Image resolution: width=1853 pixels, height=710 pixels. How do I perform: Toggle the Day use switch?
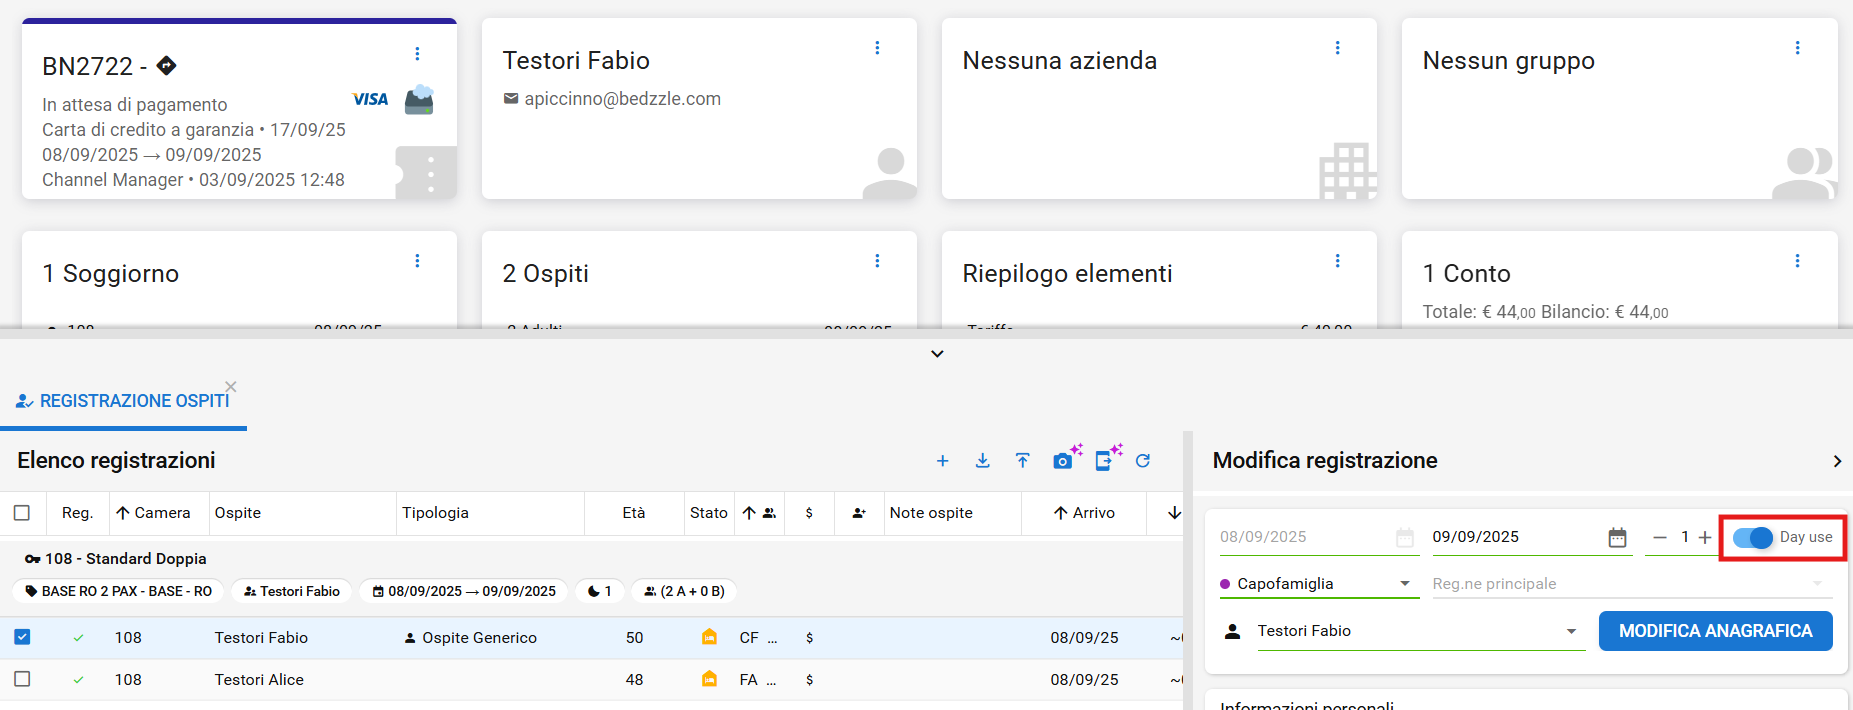click(1753, 538)
